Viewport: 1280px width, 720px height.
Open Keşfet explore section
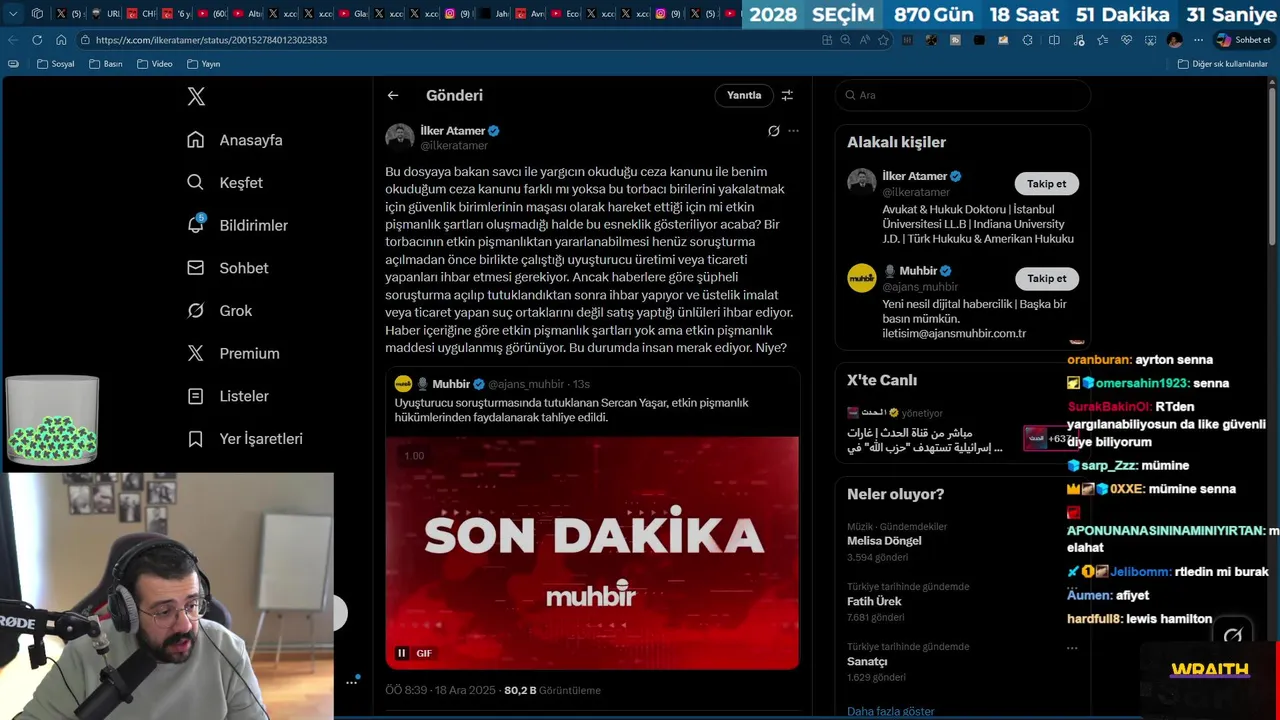click(225, 183)
